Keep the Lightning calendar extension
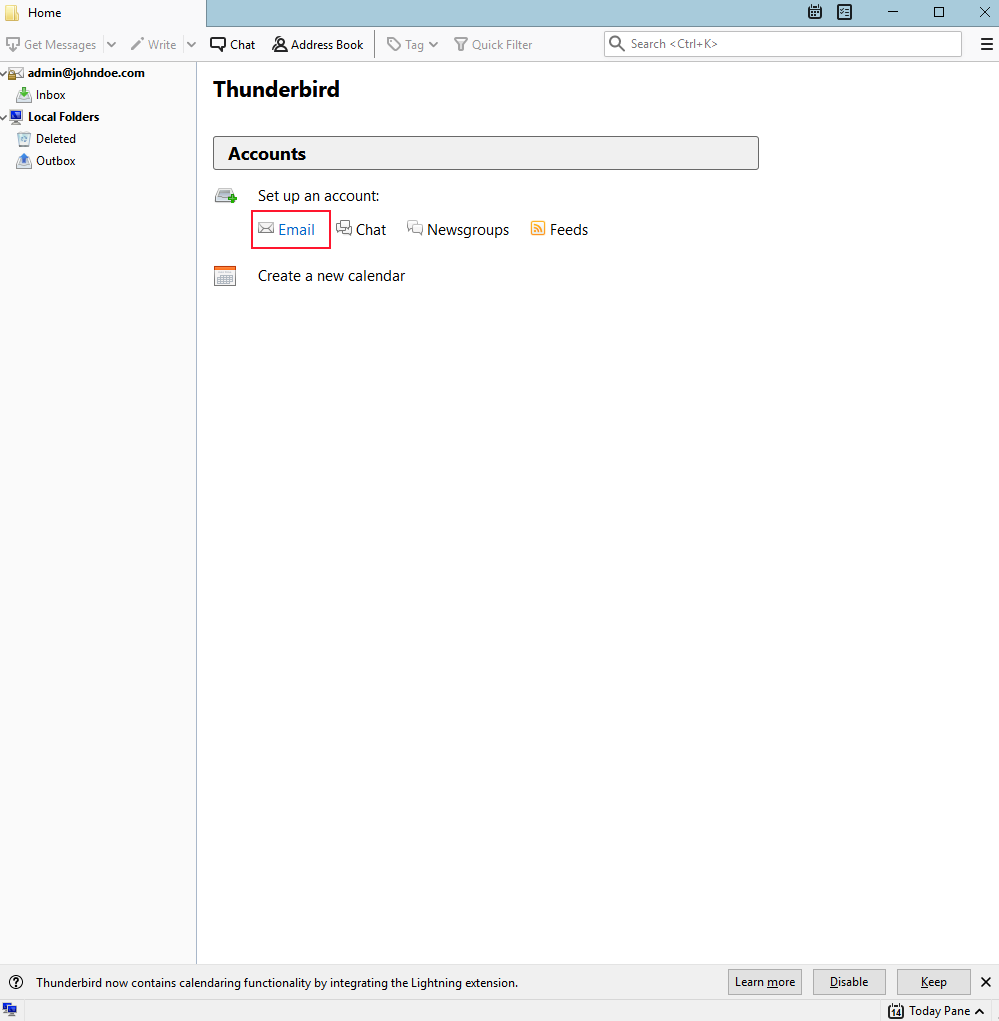Screen dimensions: 999x1021 point(933,982)
